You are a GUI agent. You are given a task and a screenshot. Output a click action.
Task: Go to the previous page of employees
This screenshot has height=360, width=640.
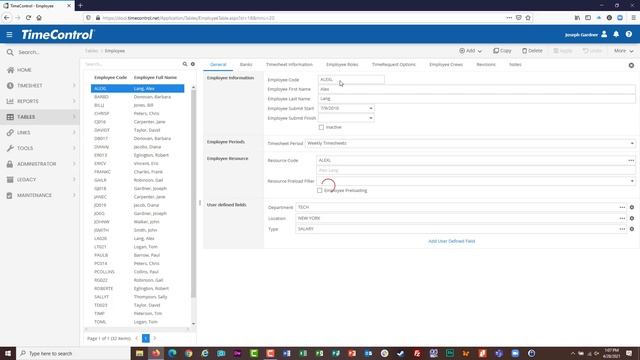(x=137, y=338)
